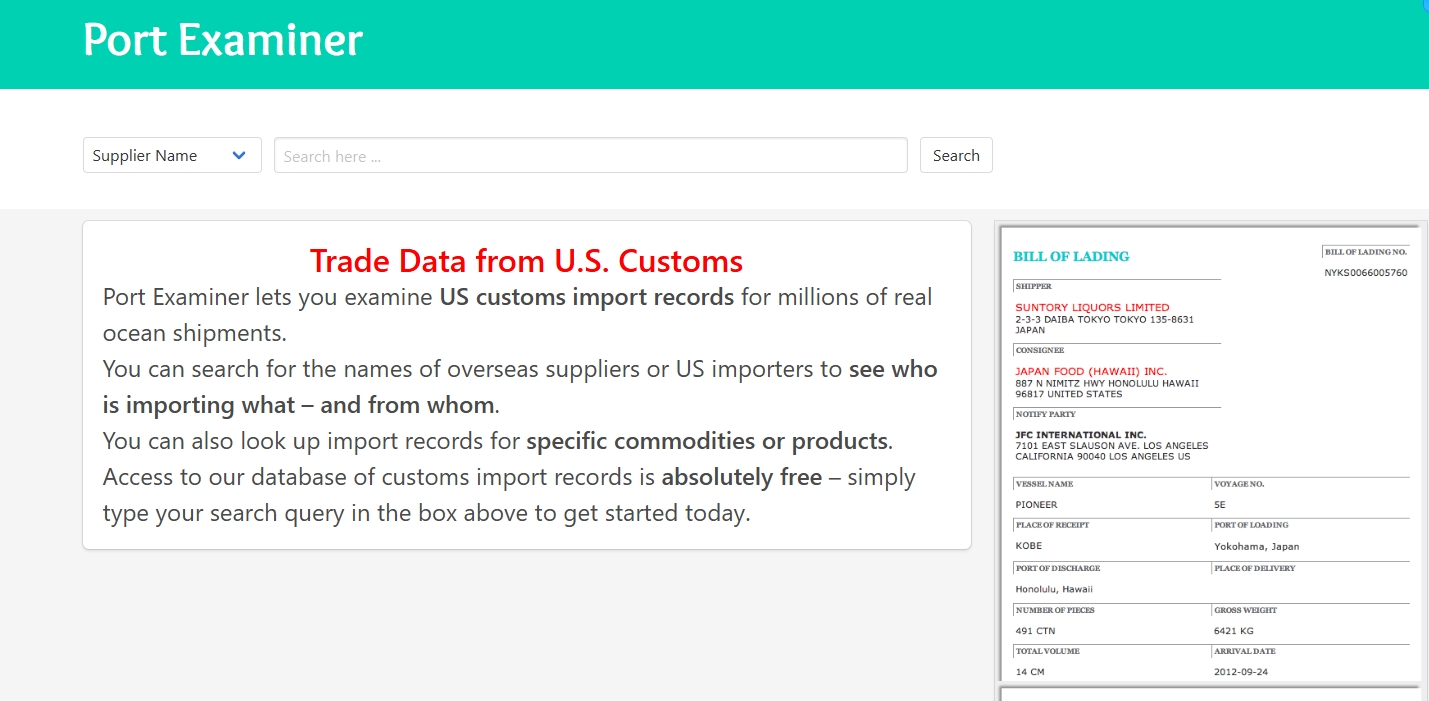Click vessel name PIONEER in the document

(x=1036, y=505)
